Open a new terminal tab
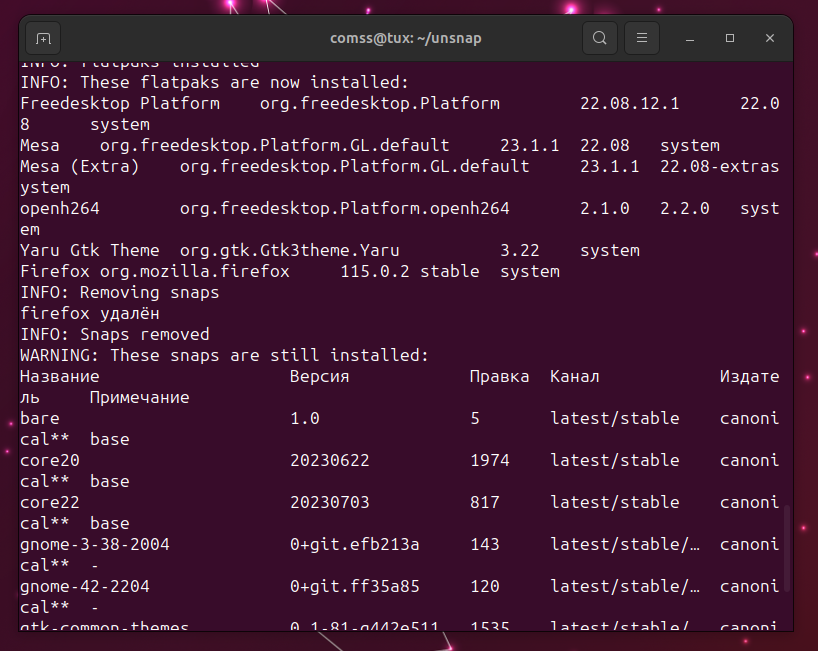This screenshot has width=818, height=651. pos(42,39)
